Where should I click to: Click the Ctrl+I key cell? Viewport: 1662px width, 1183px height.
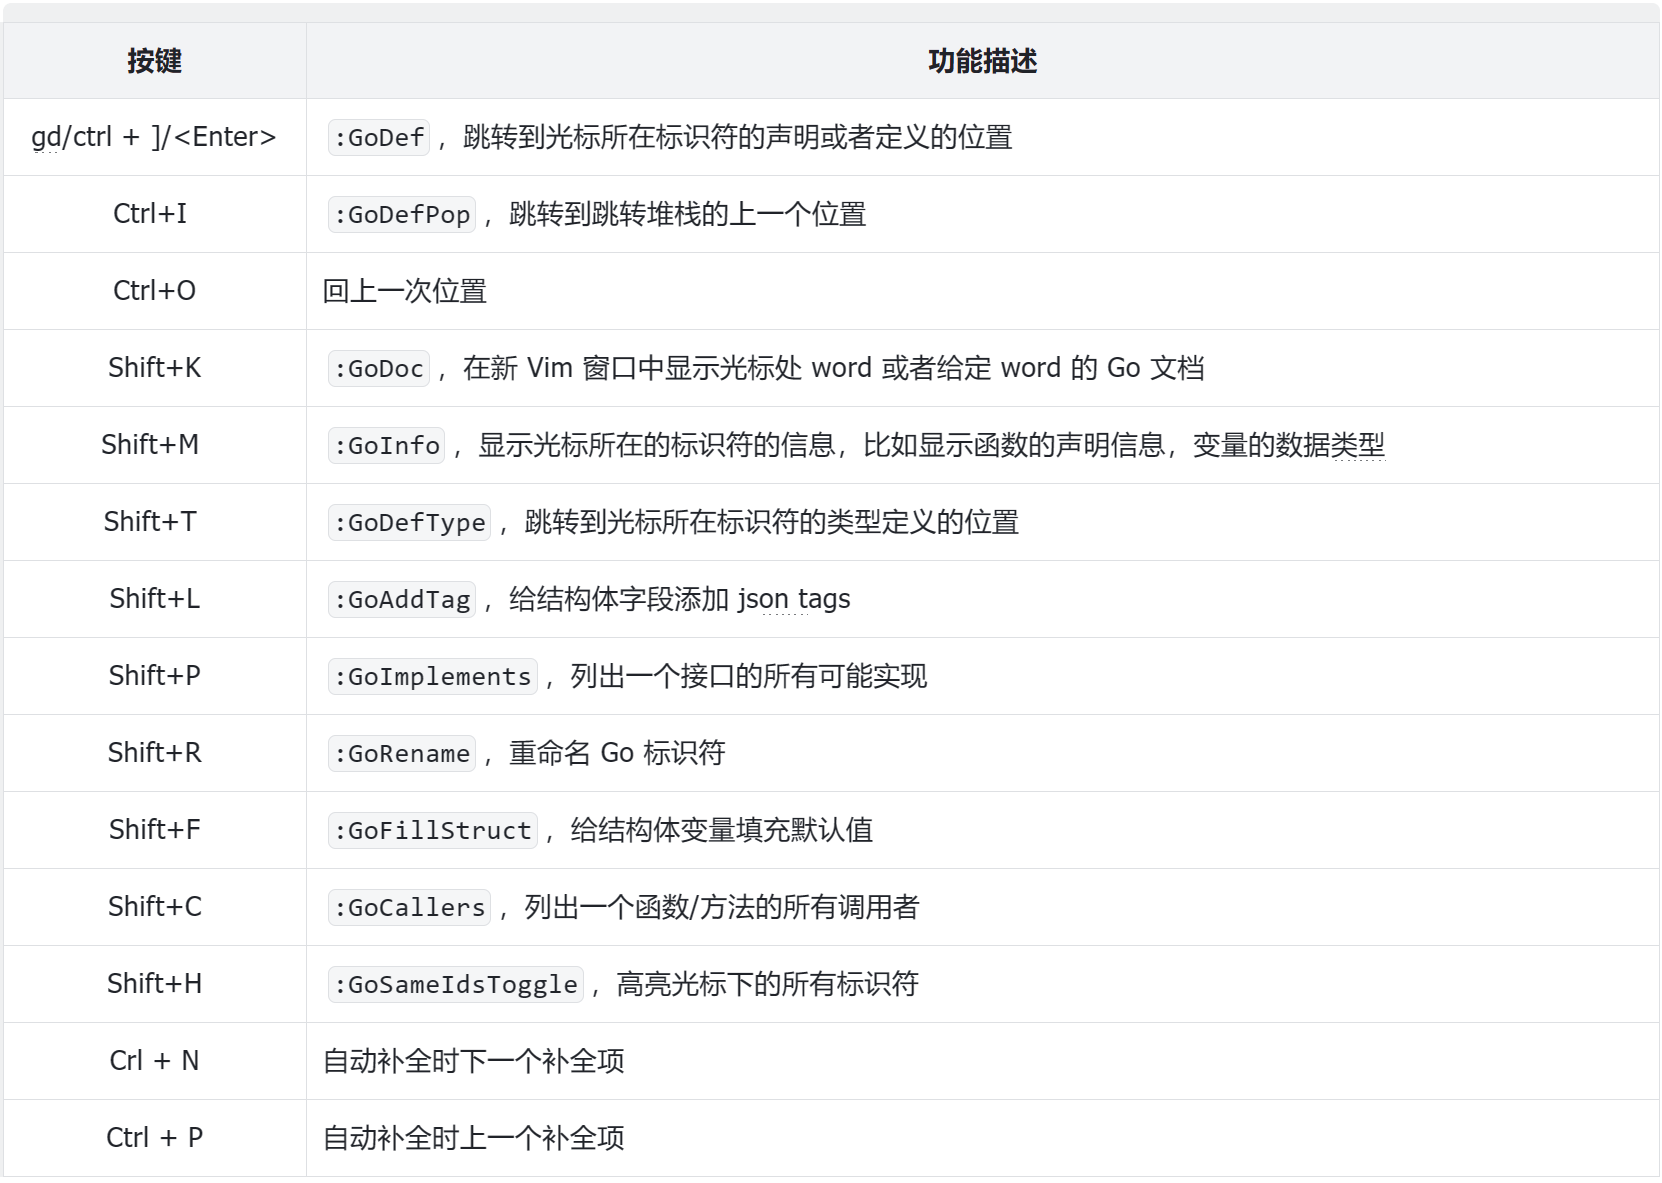[155, 214]
